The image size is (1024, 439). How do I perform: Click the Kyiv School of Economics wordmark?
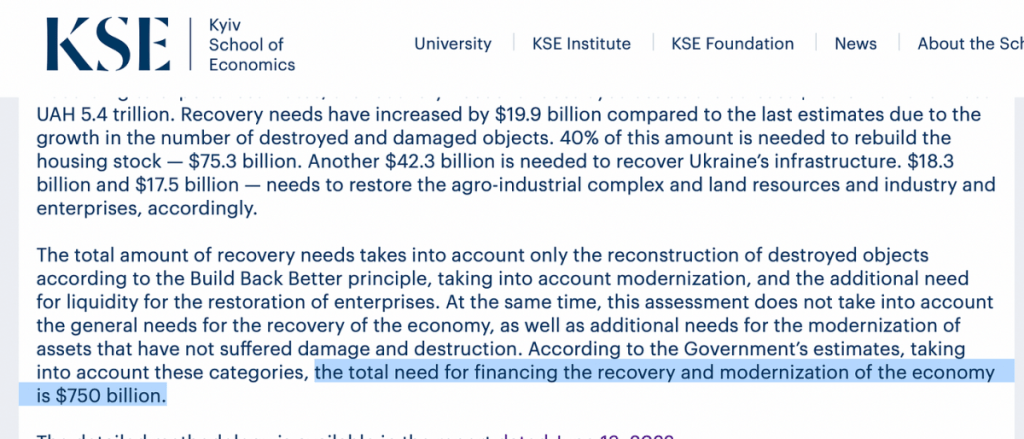251,44
